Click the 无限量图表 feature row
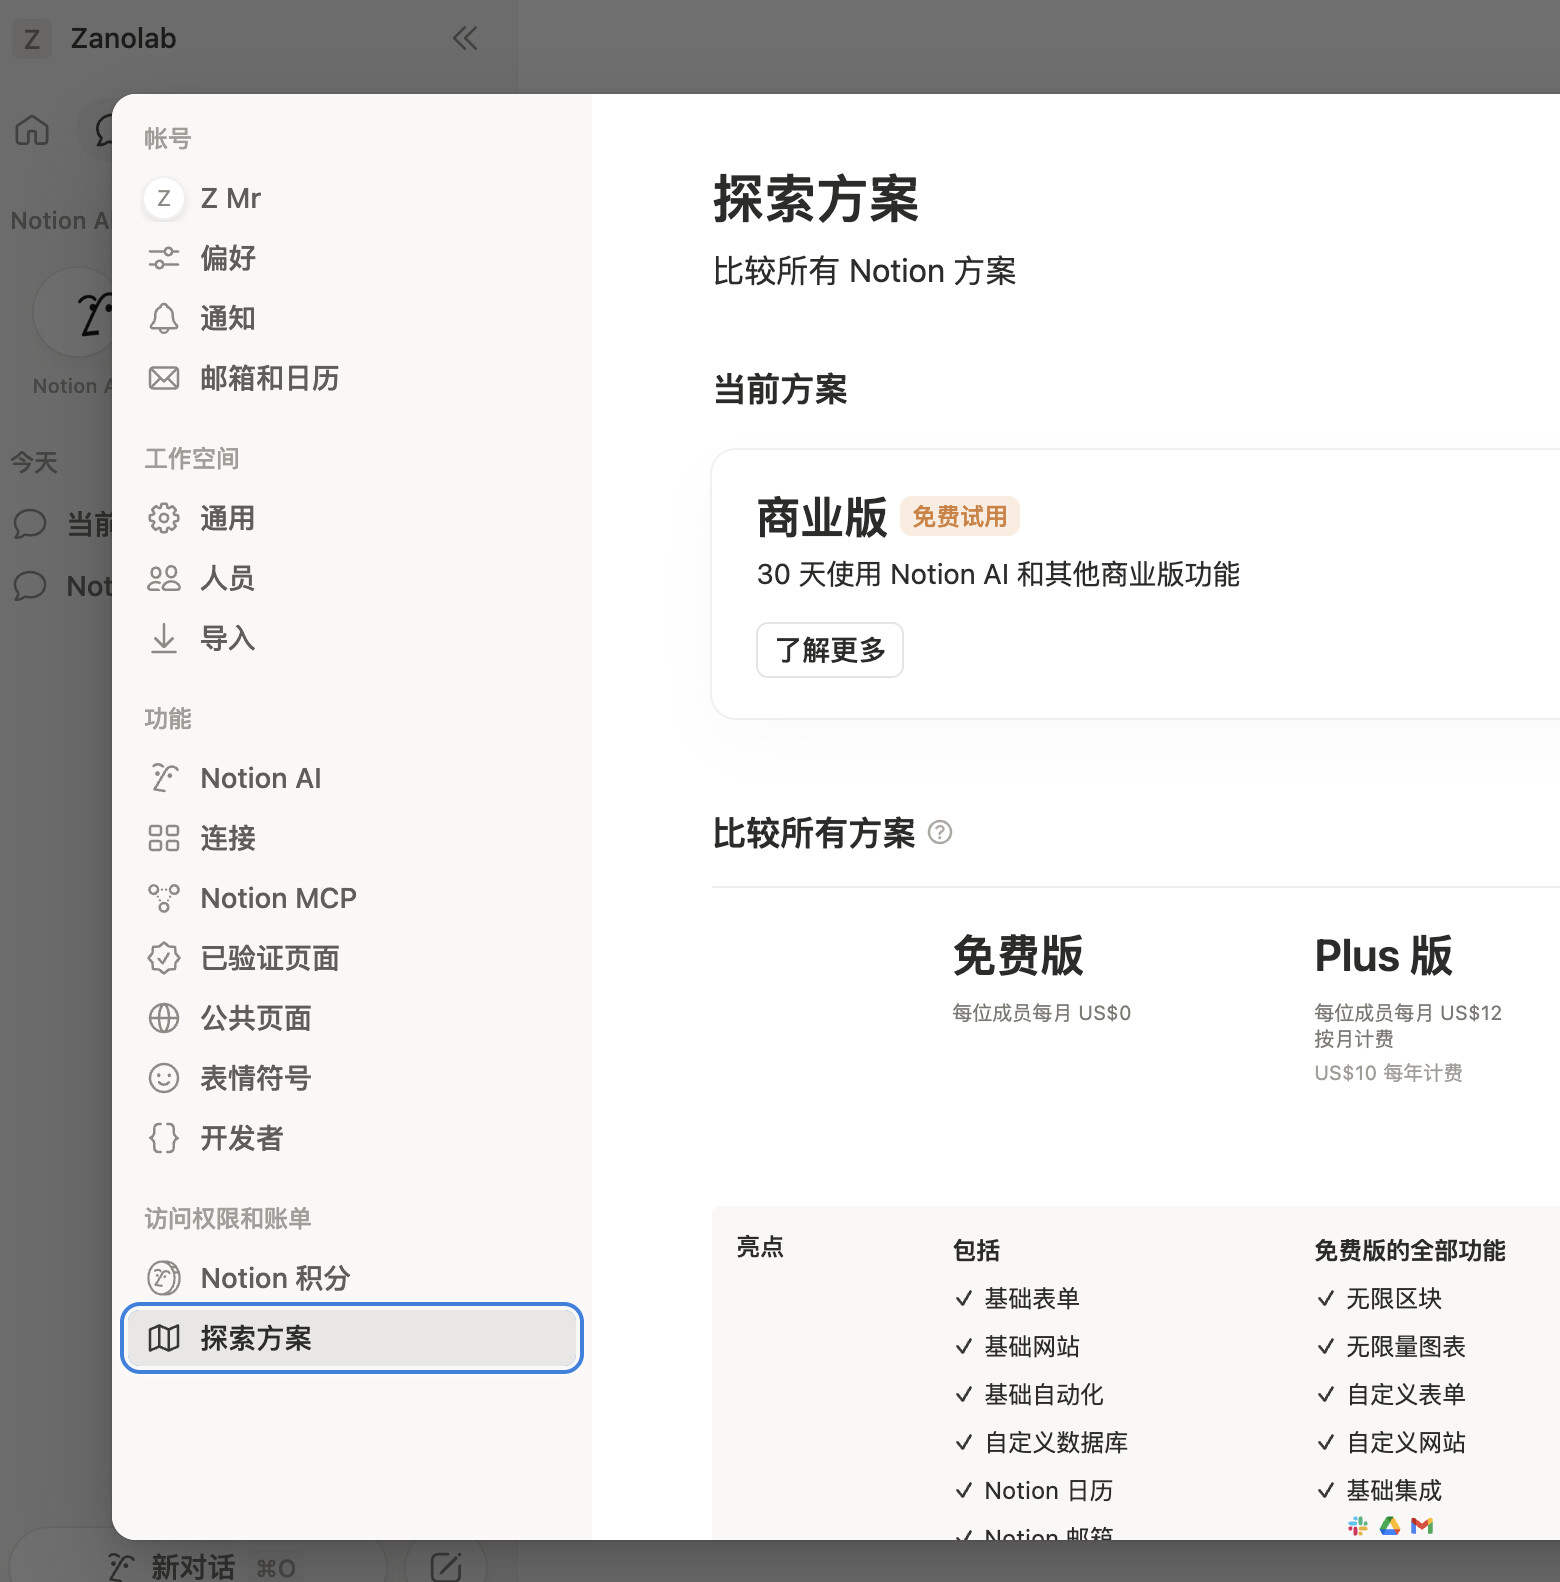Image resolution: width=1560 pixels, height=1582 pixels. (x=1392, y=1346)
